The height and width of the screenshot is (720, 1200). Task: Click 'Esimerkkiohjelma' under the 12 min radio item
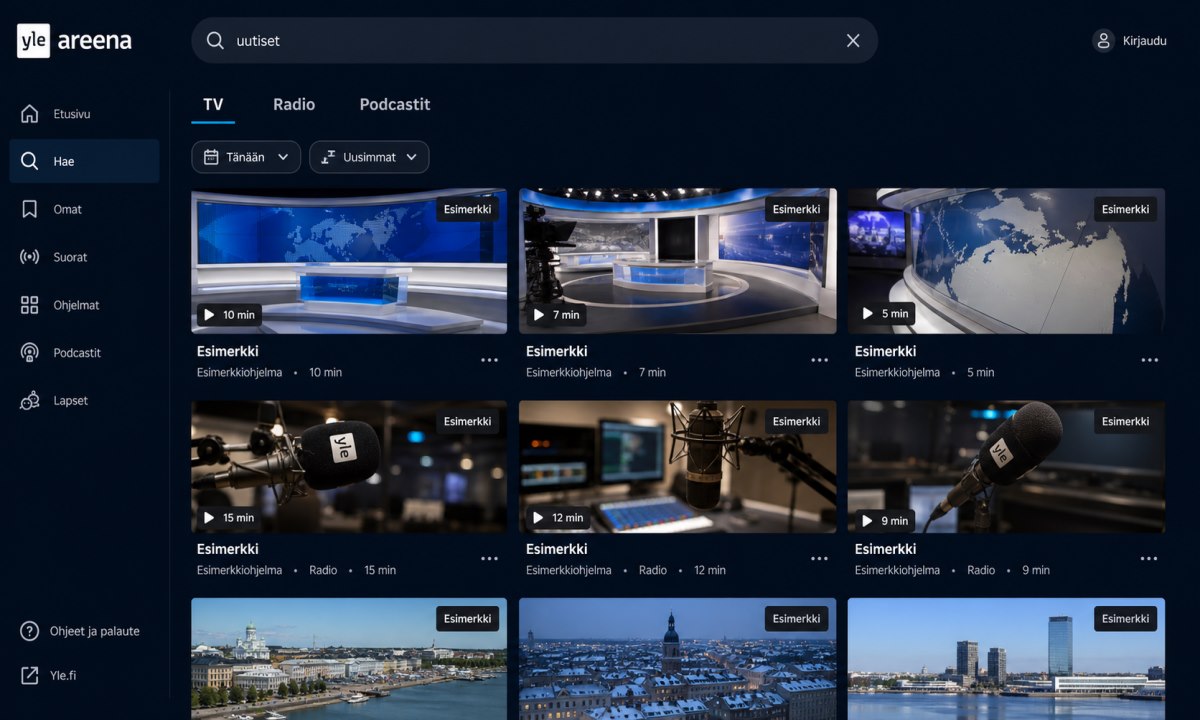[569, 570]
